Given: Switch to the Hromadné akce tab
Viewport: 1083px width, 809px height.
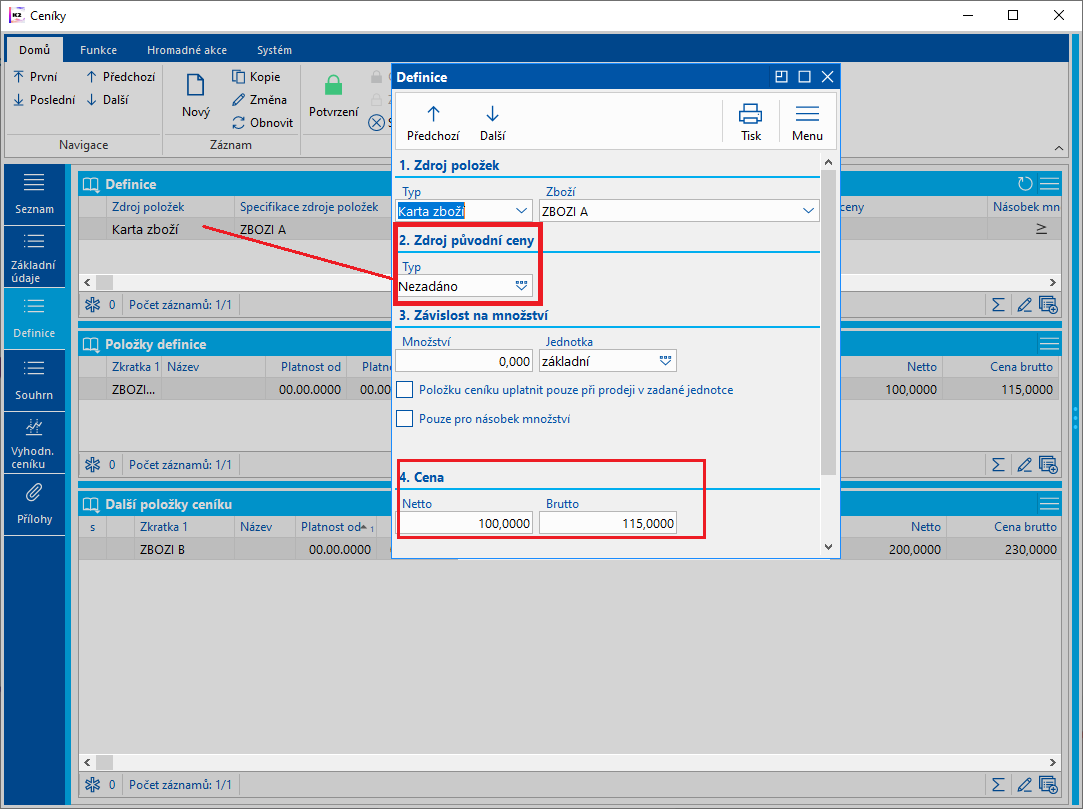Looking at the screenshot, I should (186, 50).
